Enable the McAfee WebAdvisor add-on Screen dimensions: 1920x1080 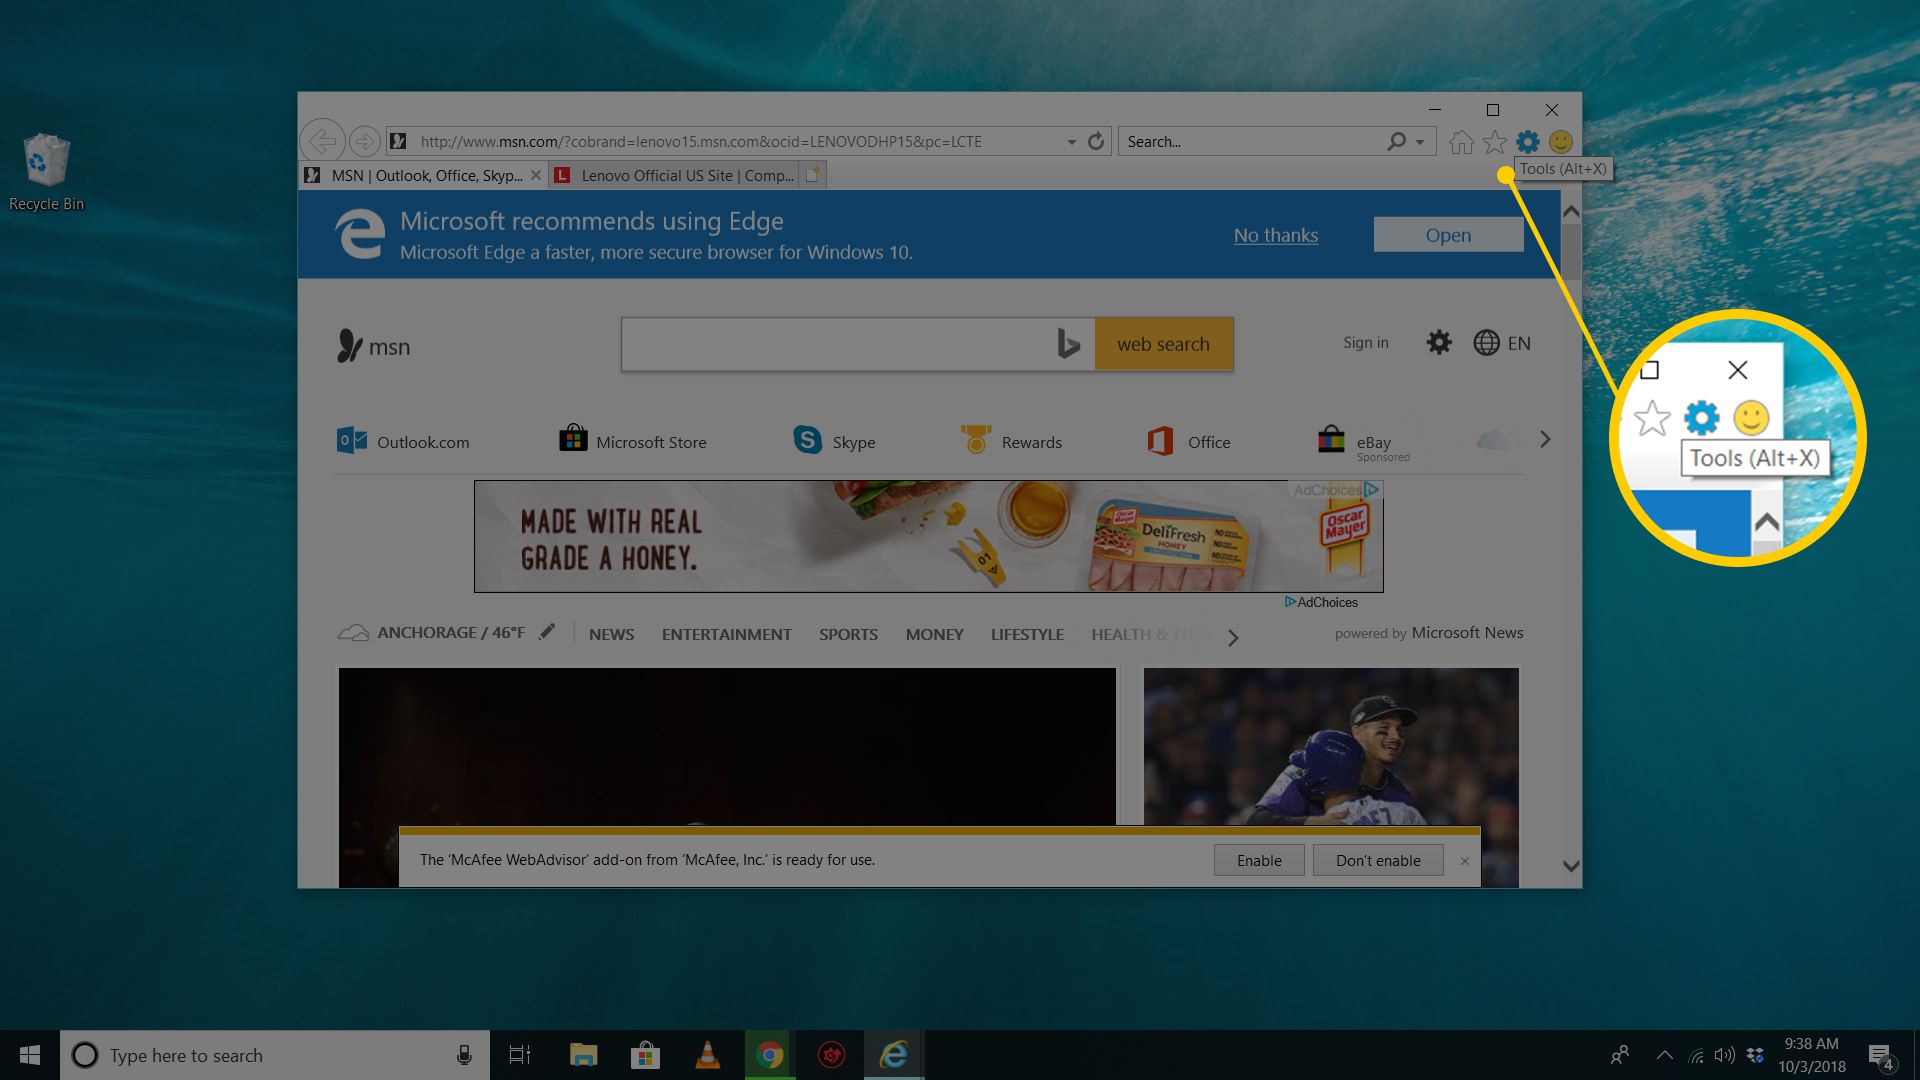pos(1259,858)
